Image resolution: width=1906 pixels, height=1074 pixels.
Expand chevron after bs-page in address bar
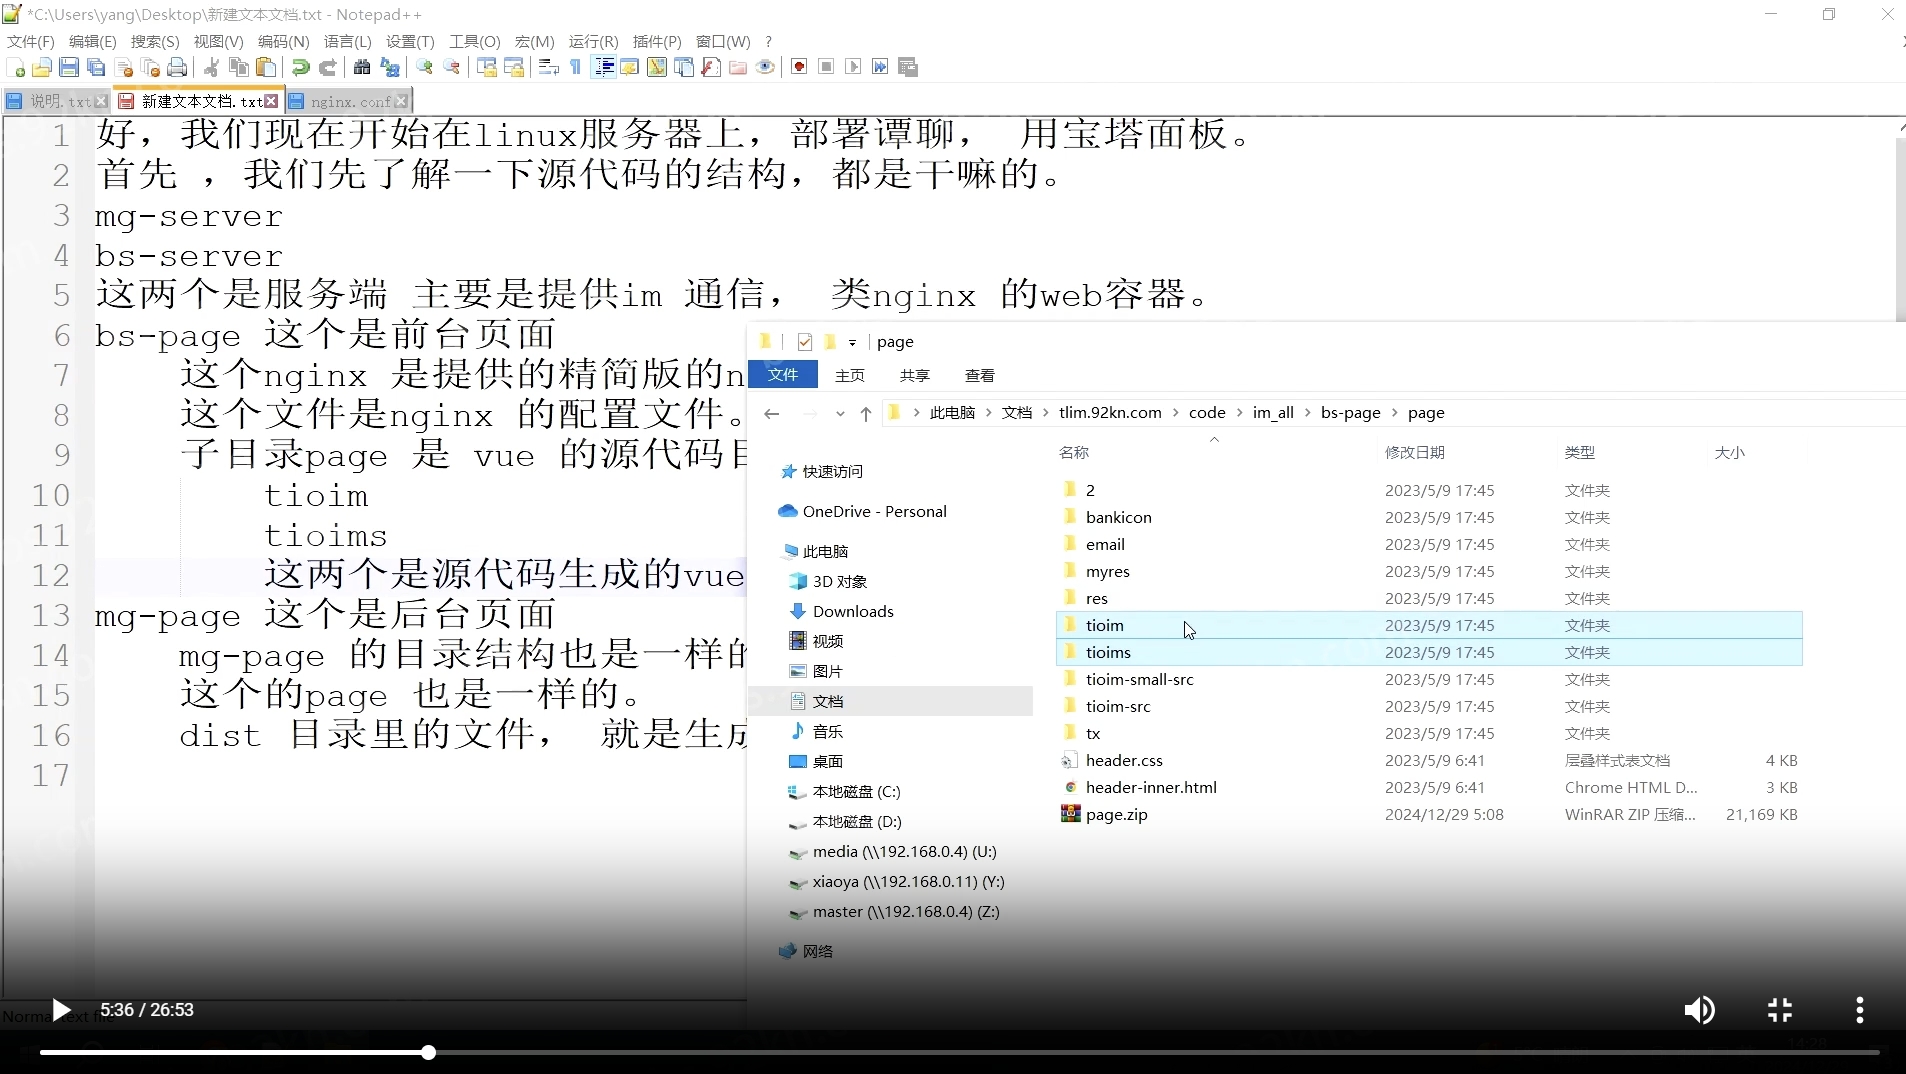1394,413
